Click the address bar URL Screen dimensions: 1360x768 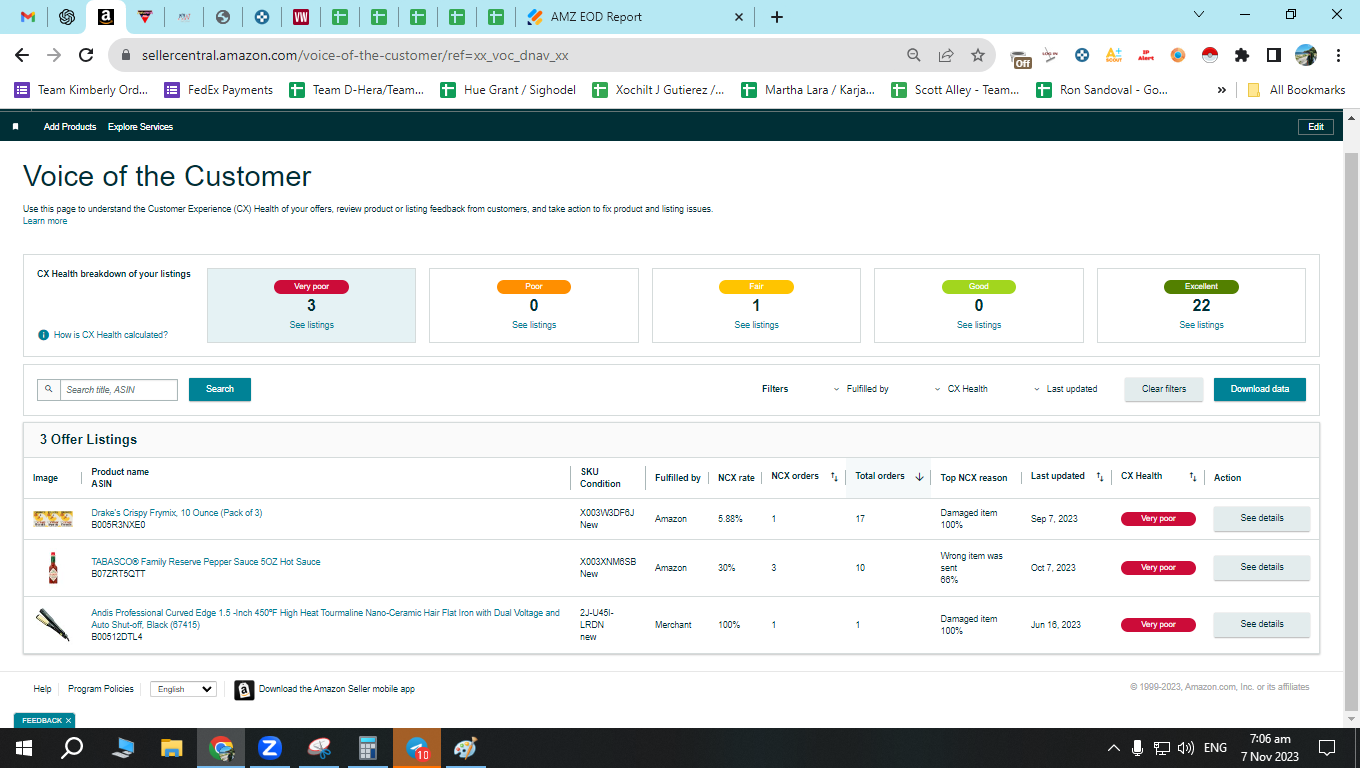point(355,55)
